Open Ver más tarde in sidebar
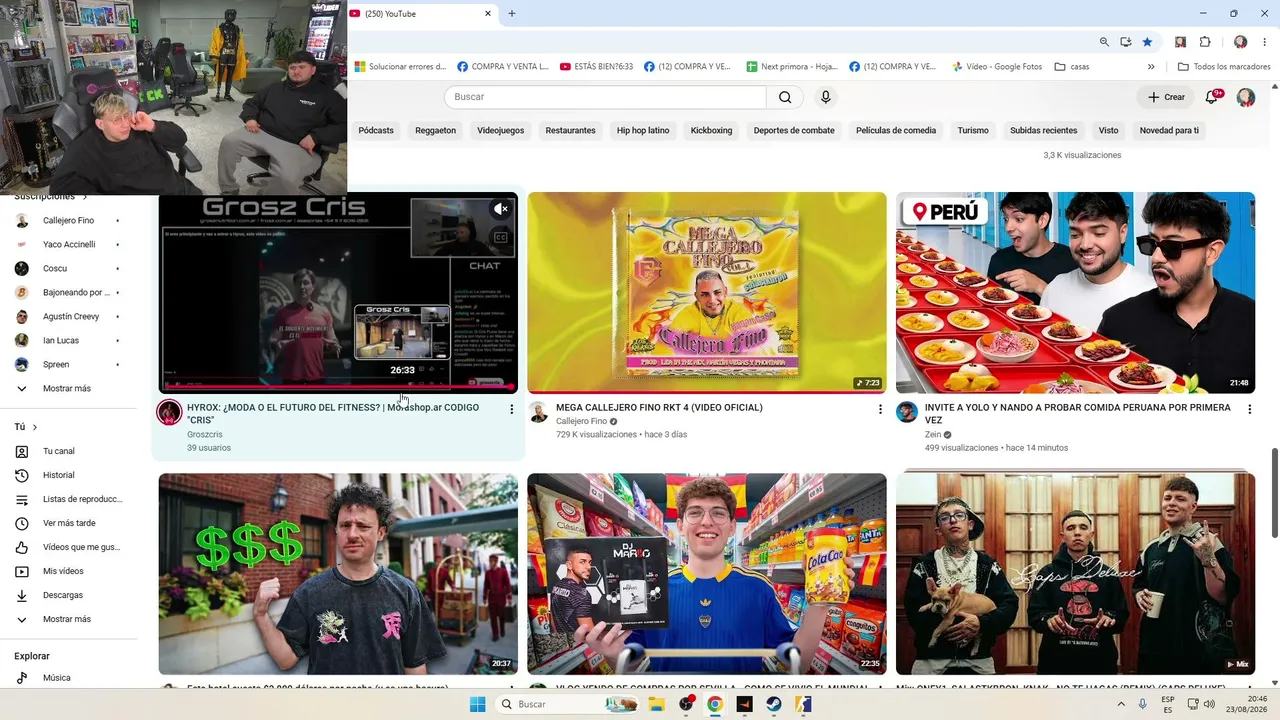This screenshot has height=720, width=1280. click(69, 523)
